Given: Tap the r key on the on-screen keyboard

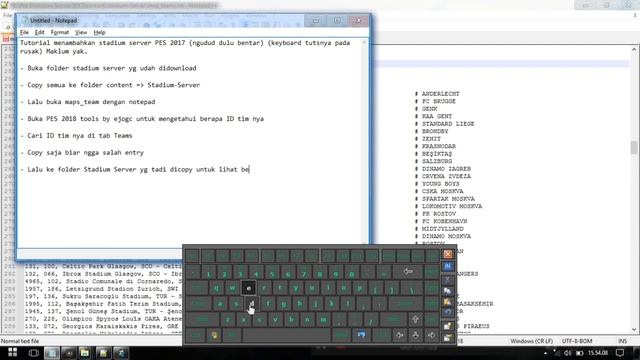Looking at the screenshot, I should tap(264, 288).
